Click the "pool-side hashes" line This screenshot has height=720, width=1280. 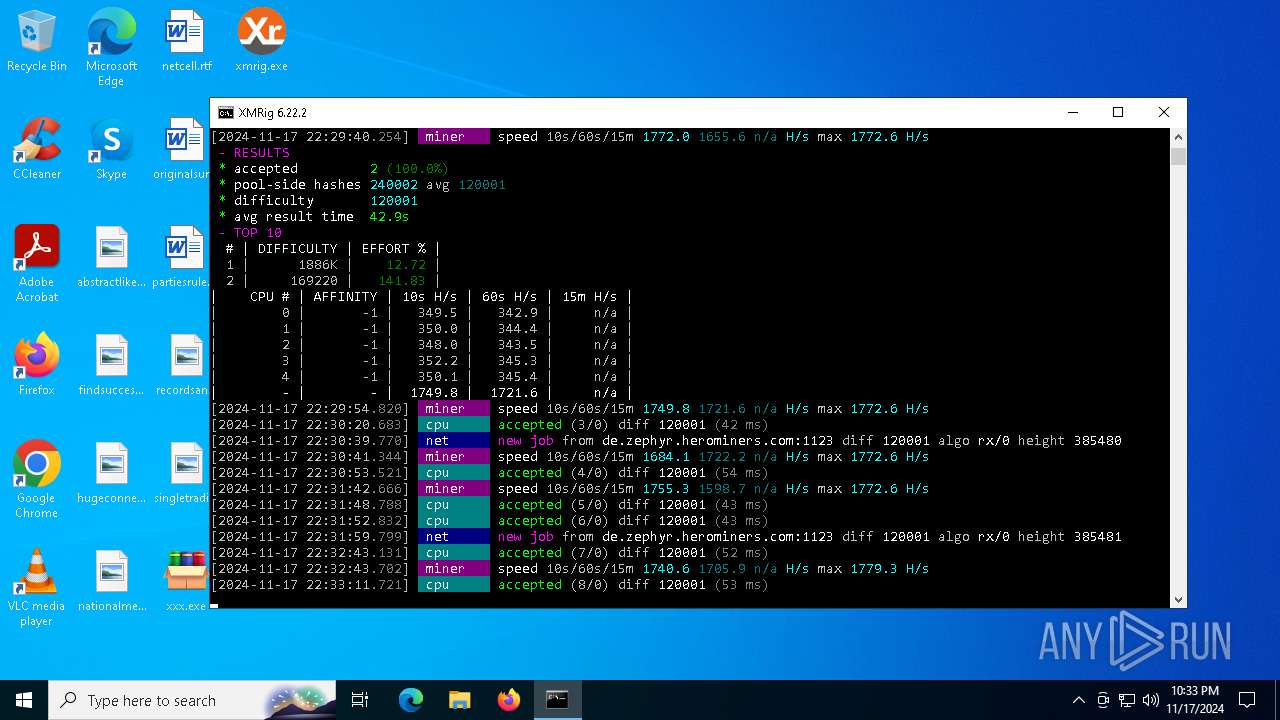point(362,185)
